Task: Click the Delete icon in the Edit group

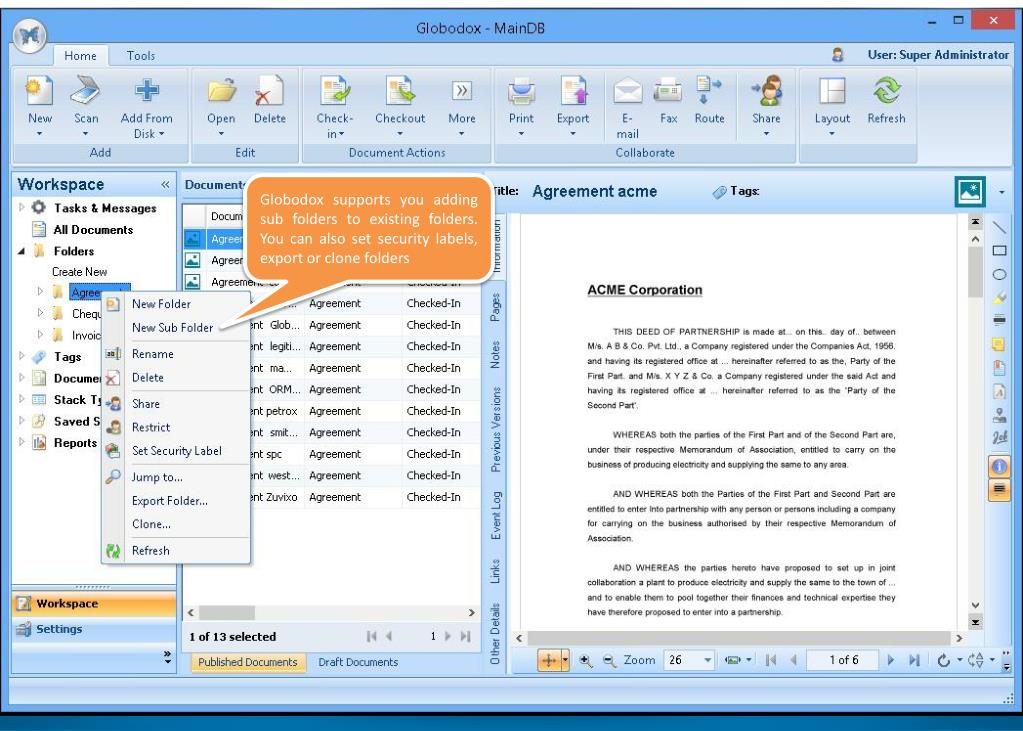Action: (x=269, y=90)
